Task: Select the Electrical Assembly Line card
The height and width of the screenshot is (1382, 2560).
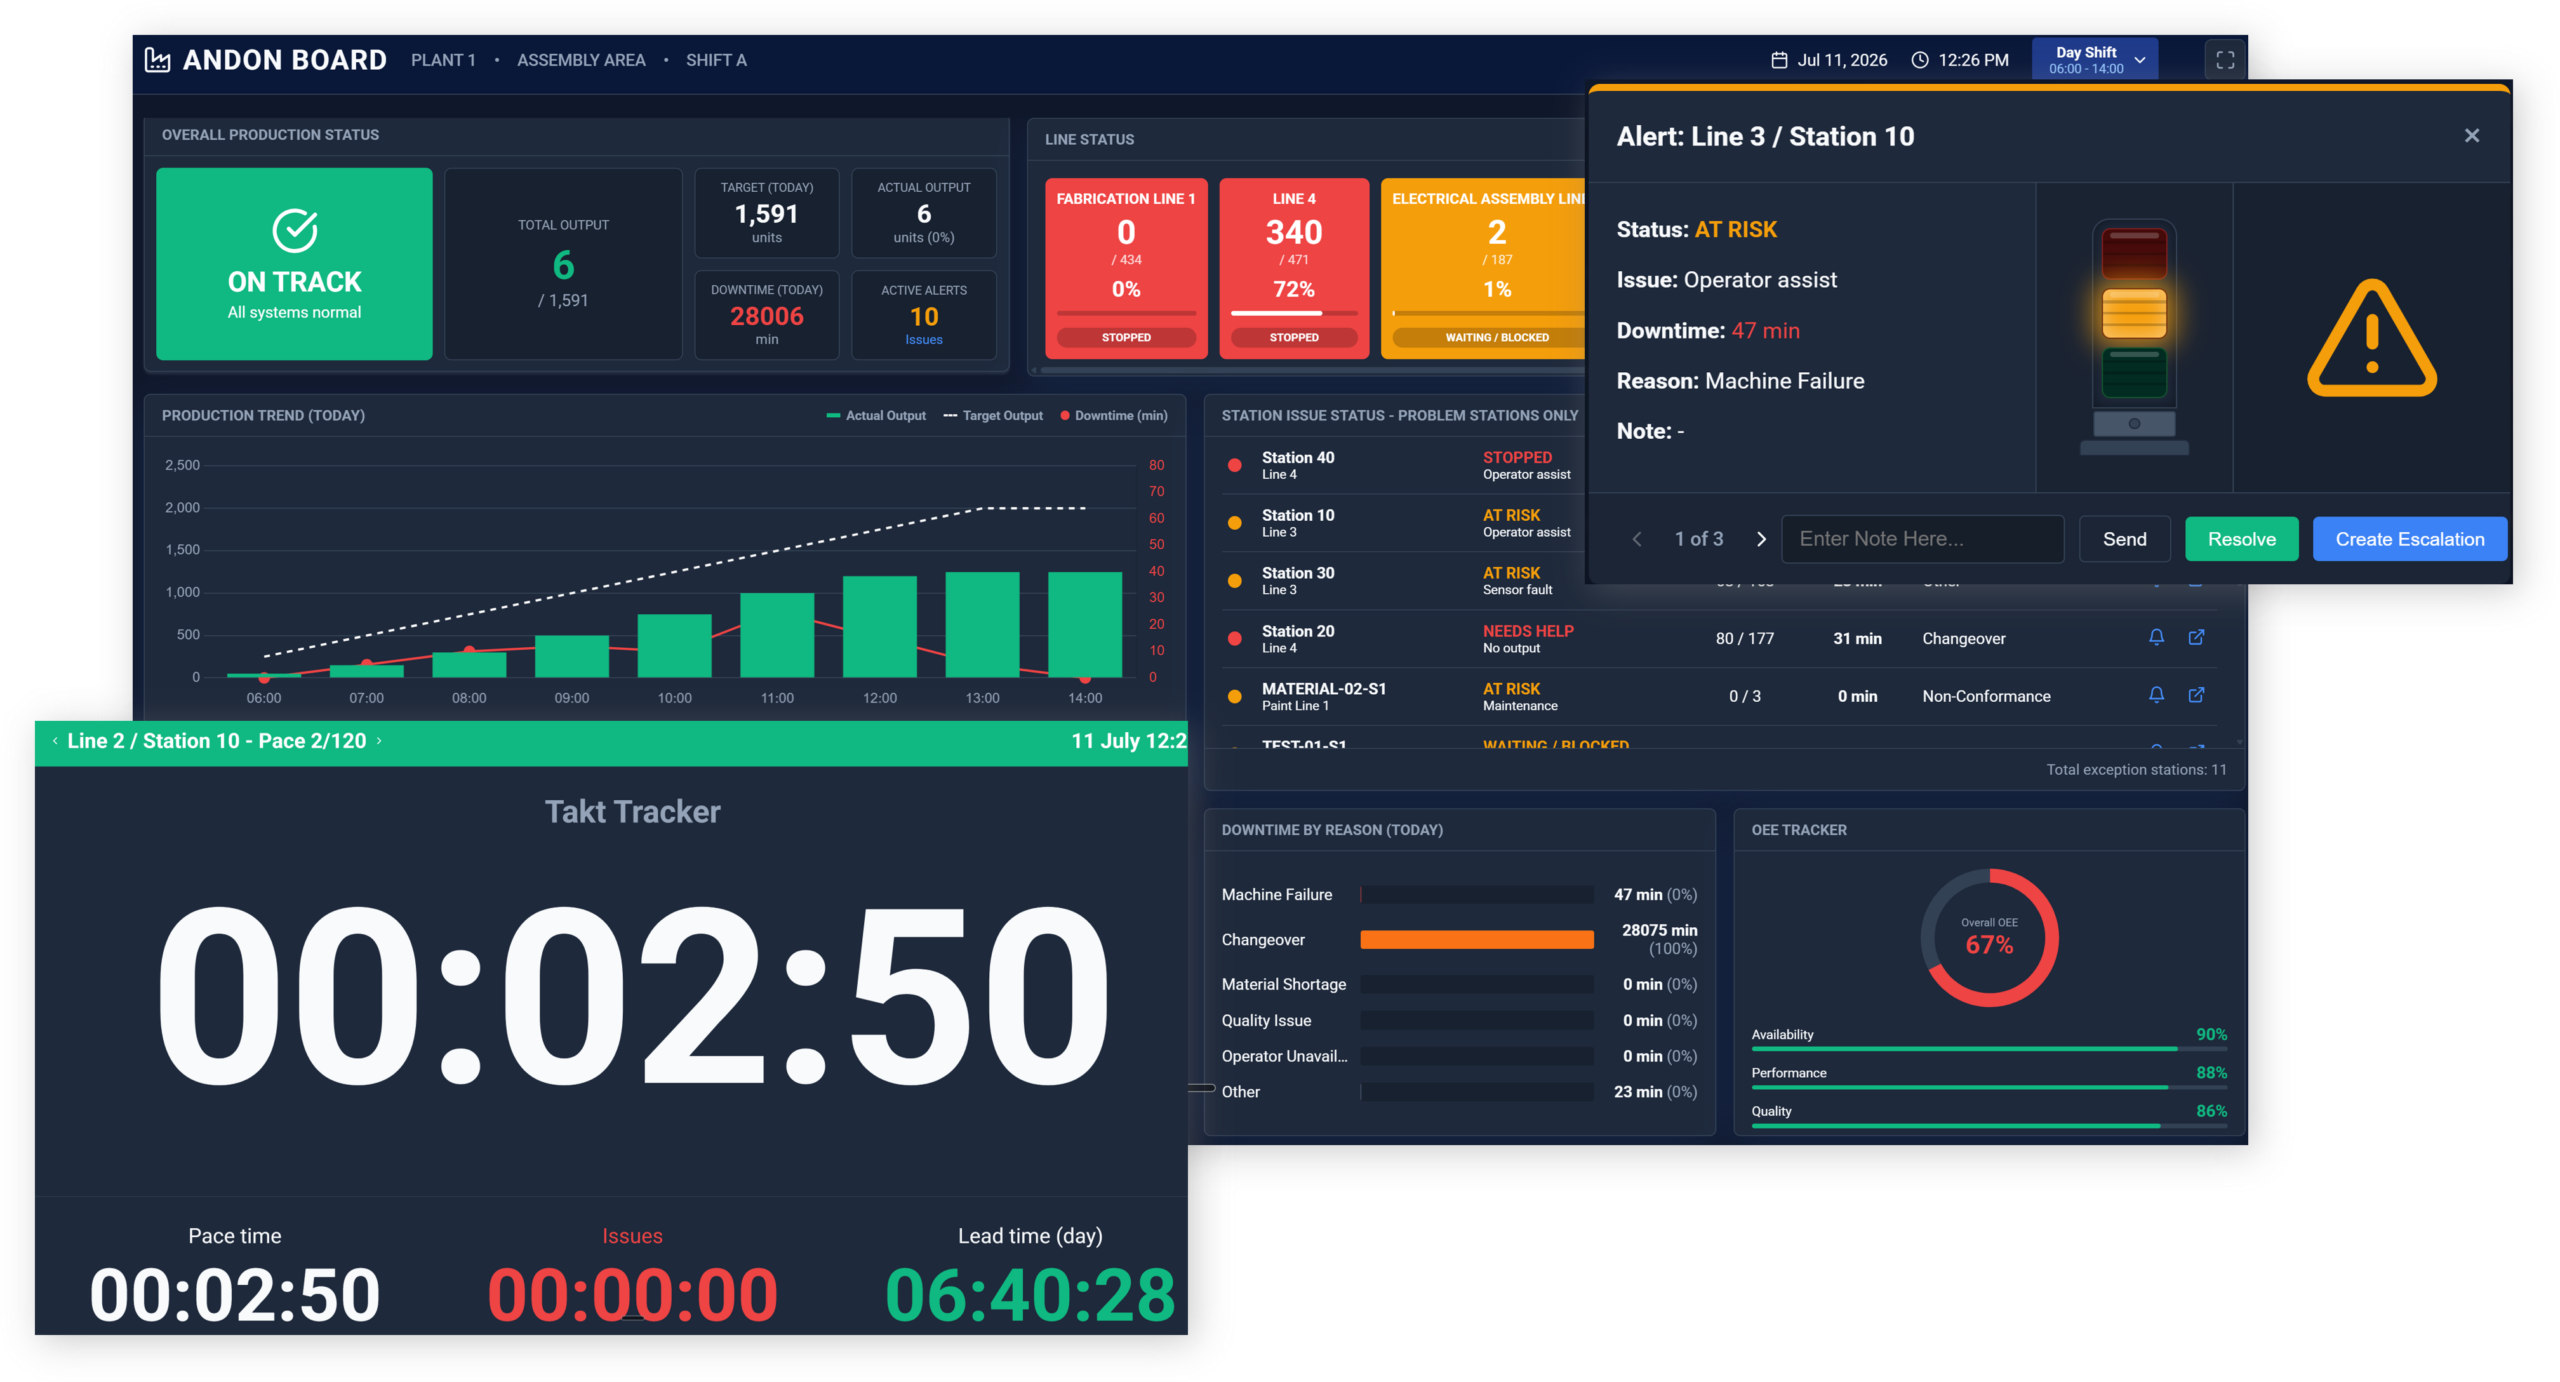Action: (x=1483, y=268)
